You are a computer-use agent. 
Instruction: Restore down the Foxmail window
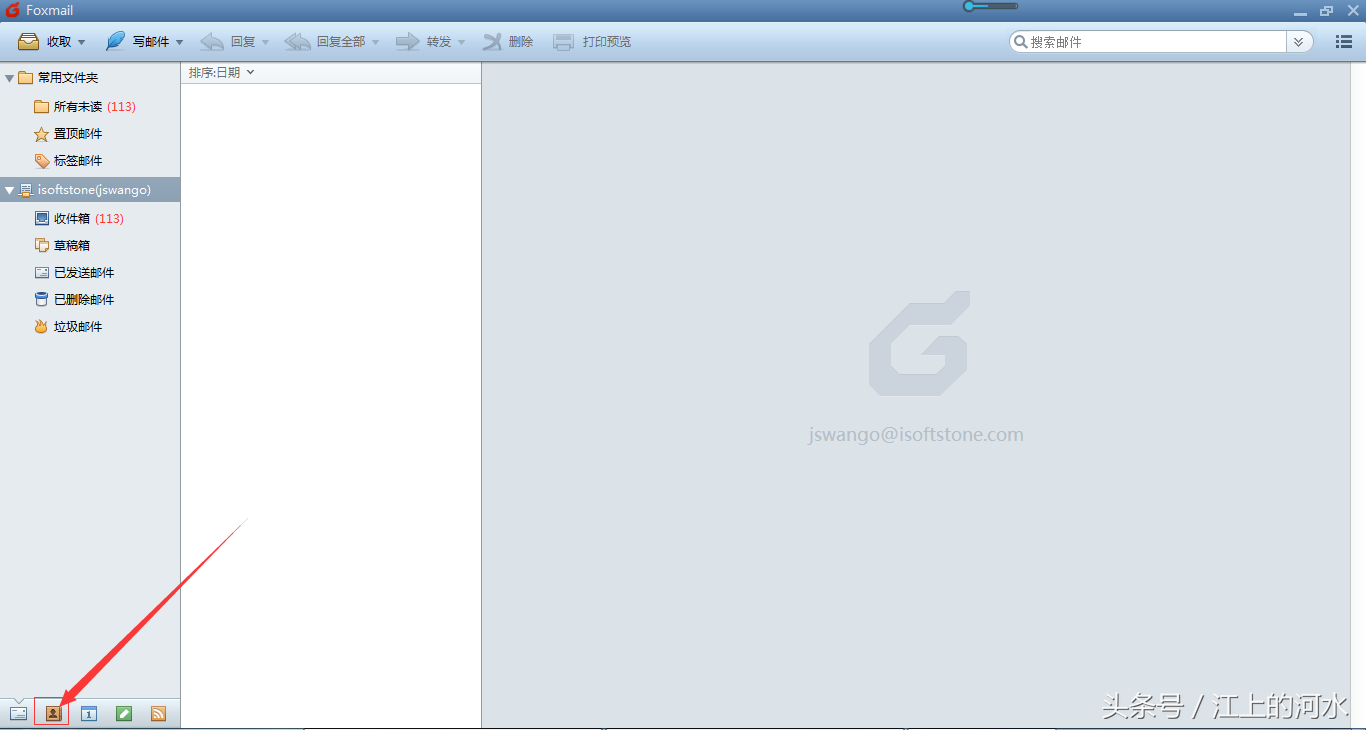(x=1326, y=11)
